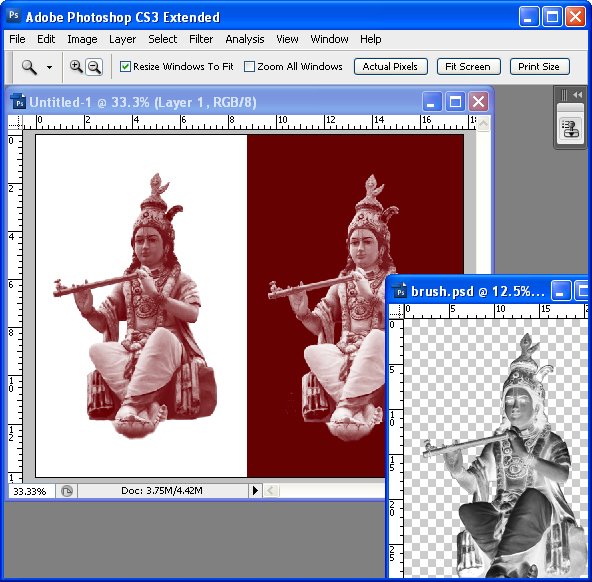Open the Zoom tool preset picker arrow
The image size is (592, 582).
click(49, 68)
